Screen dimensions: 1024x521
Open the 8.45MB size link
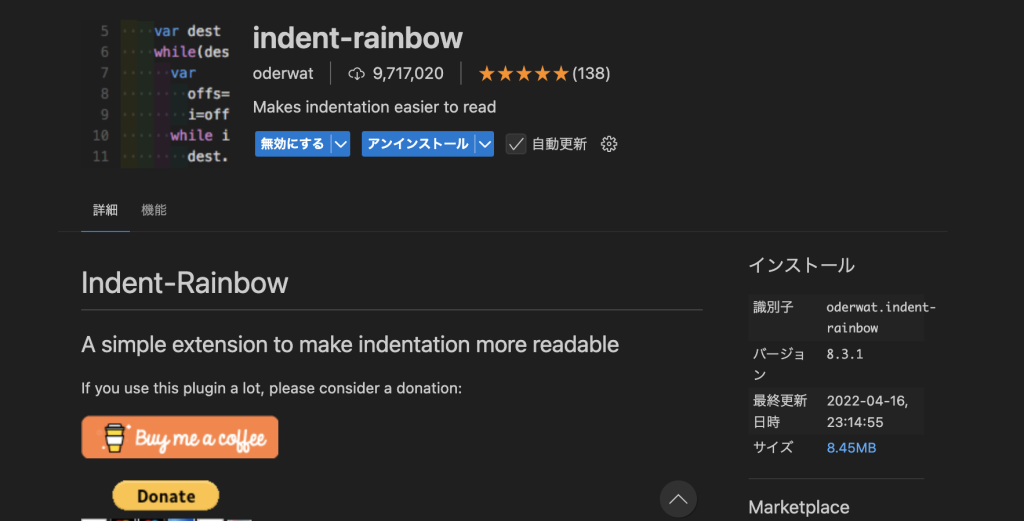(851, 448)
